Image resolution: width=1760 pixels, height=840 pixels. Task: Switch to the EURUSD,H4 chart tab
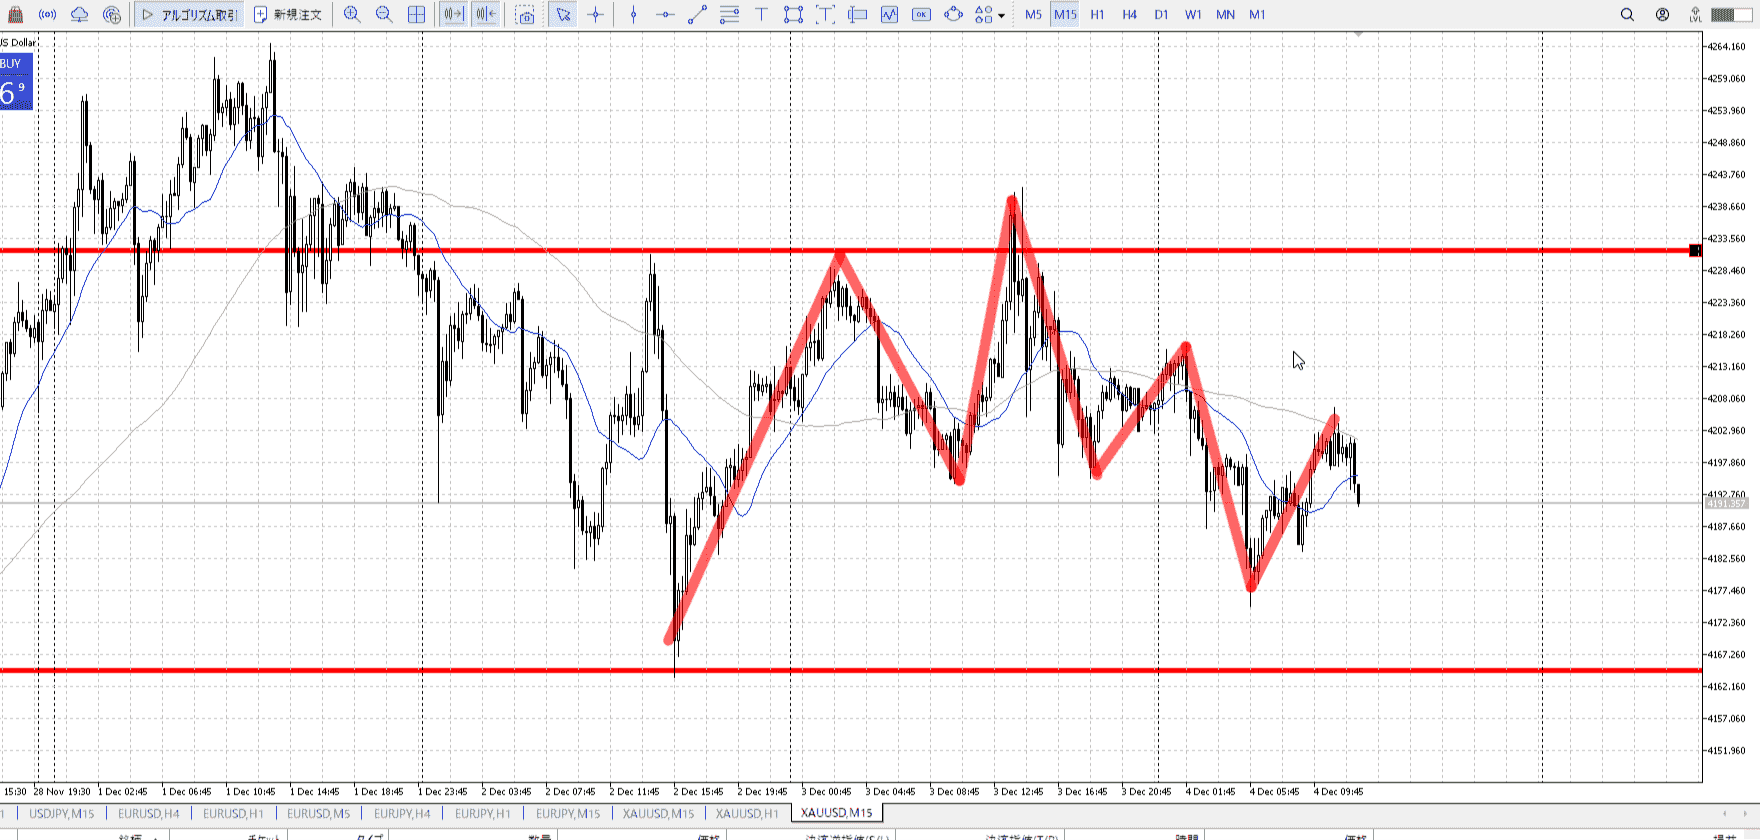[x=149, y=813]
